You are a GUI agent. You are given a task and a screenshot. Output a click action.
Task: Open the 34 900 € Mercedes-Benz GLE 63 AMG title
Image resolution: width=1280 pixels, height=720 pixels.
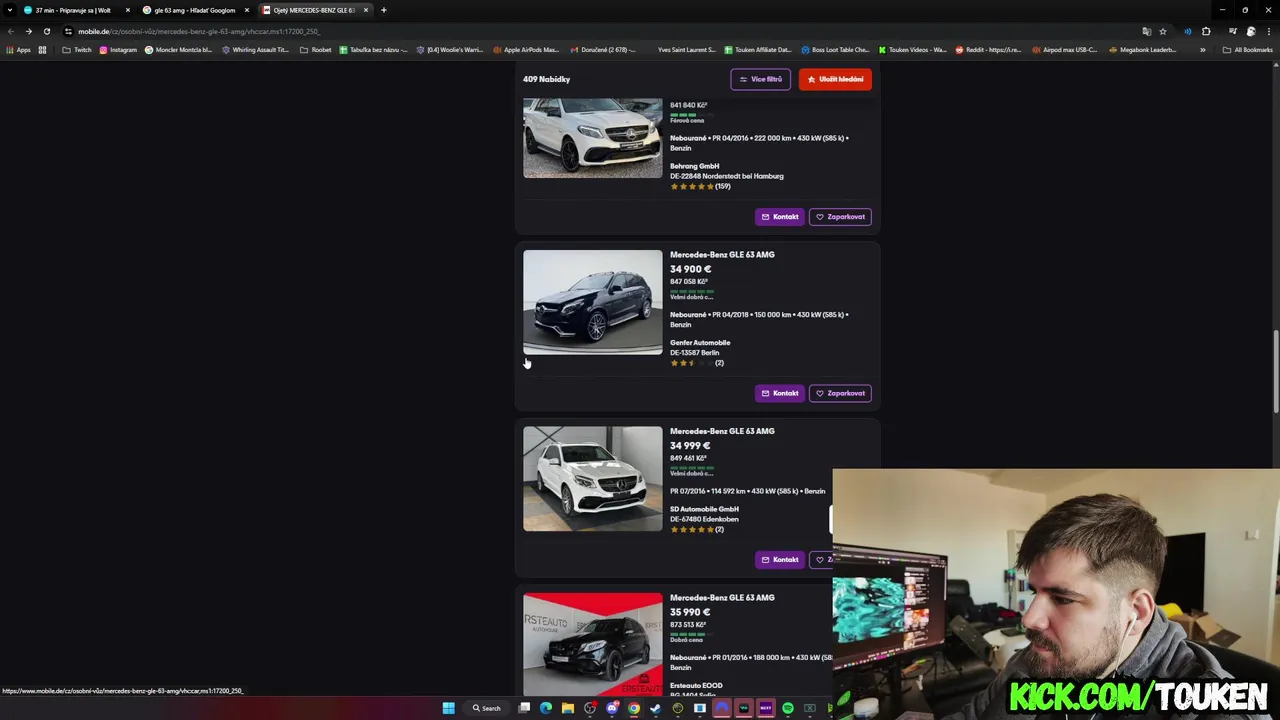tap(722, 255)
